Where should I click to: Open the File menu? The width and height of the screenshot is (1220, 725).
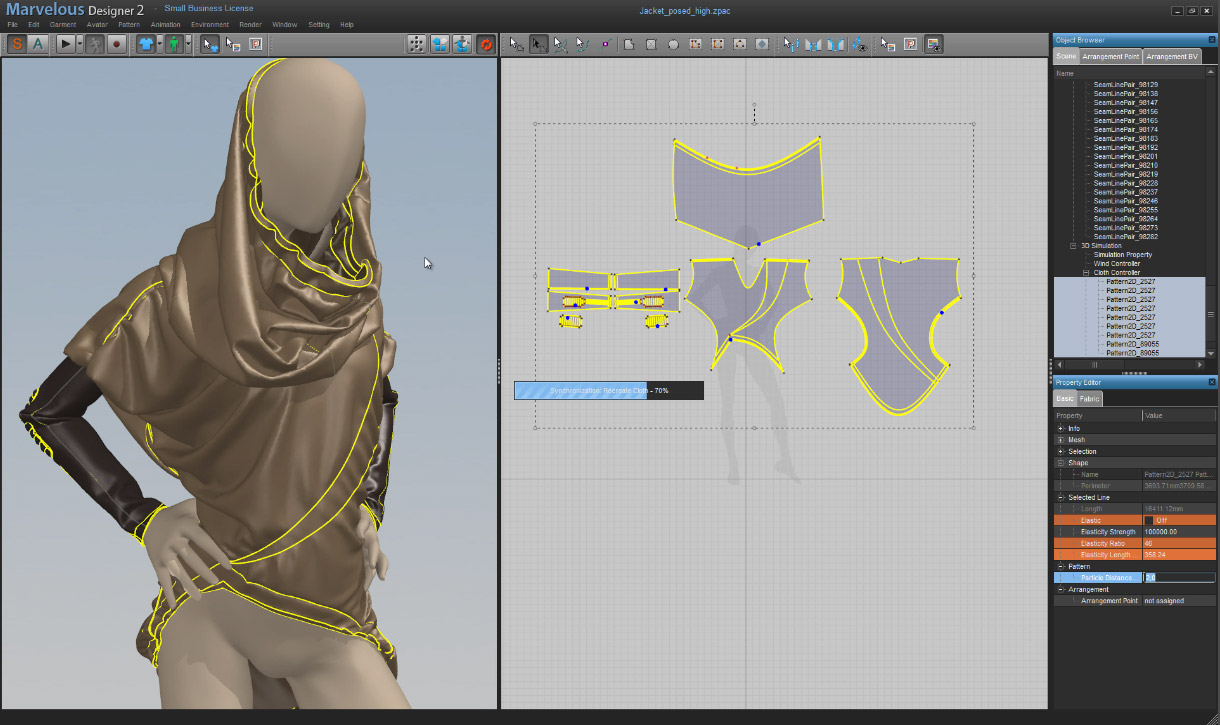point(13,24)
